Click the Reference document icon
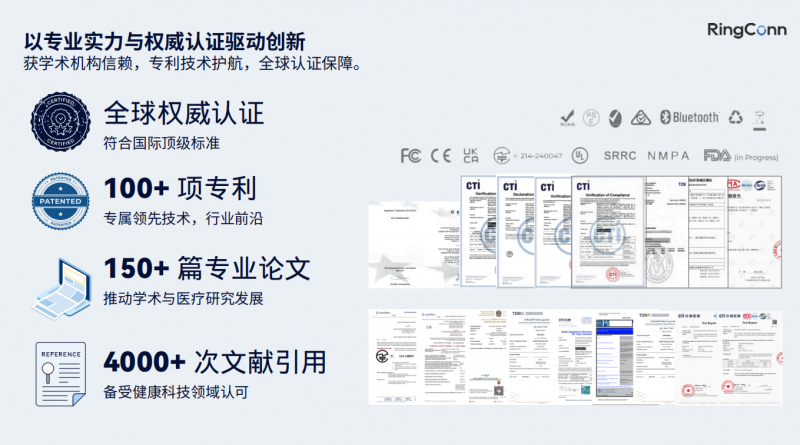 pos(60,373)
